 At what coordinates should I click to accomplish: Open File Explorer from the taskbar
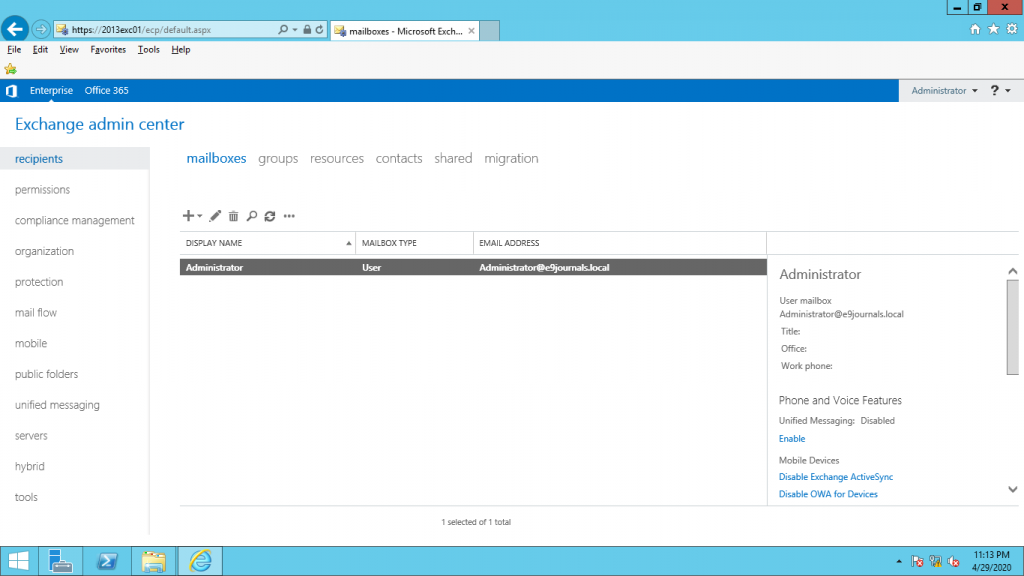pyautogui.click(x=153, y=561)
